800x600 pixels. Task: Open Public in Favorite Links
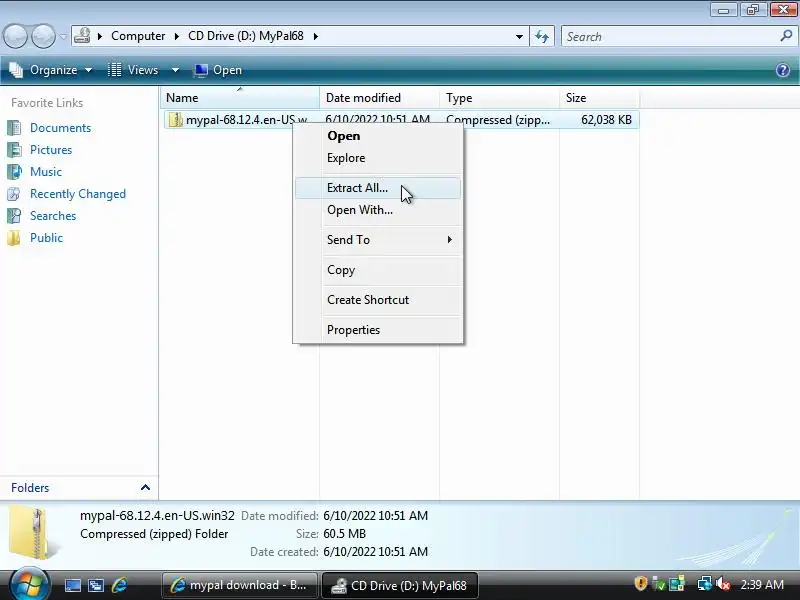click(46, 238)
